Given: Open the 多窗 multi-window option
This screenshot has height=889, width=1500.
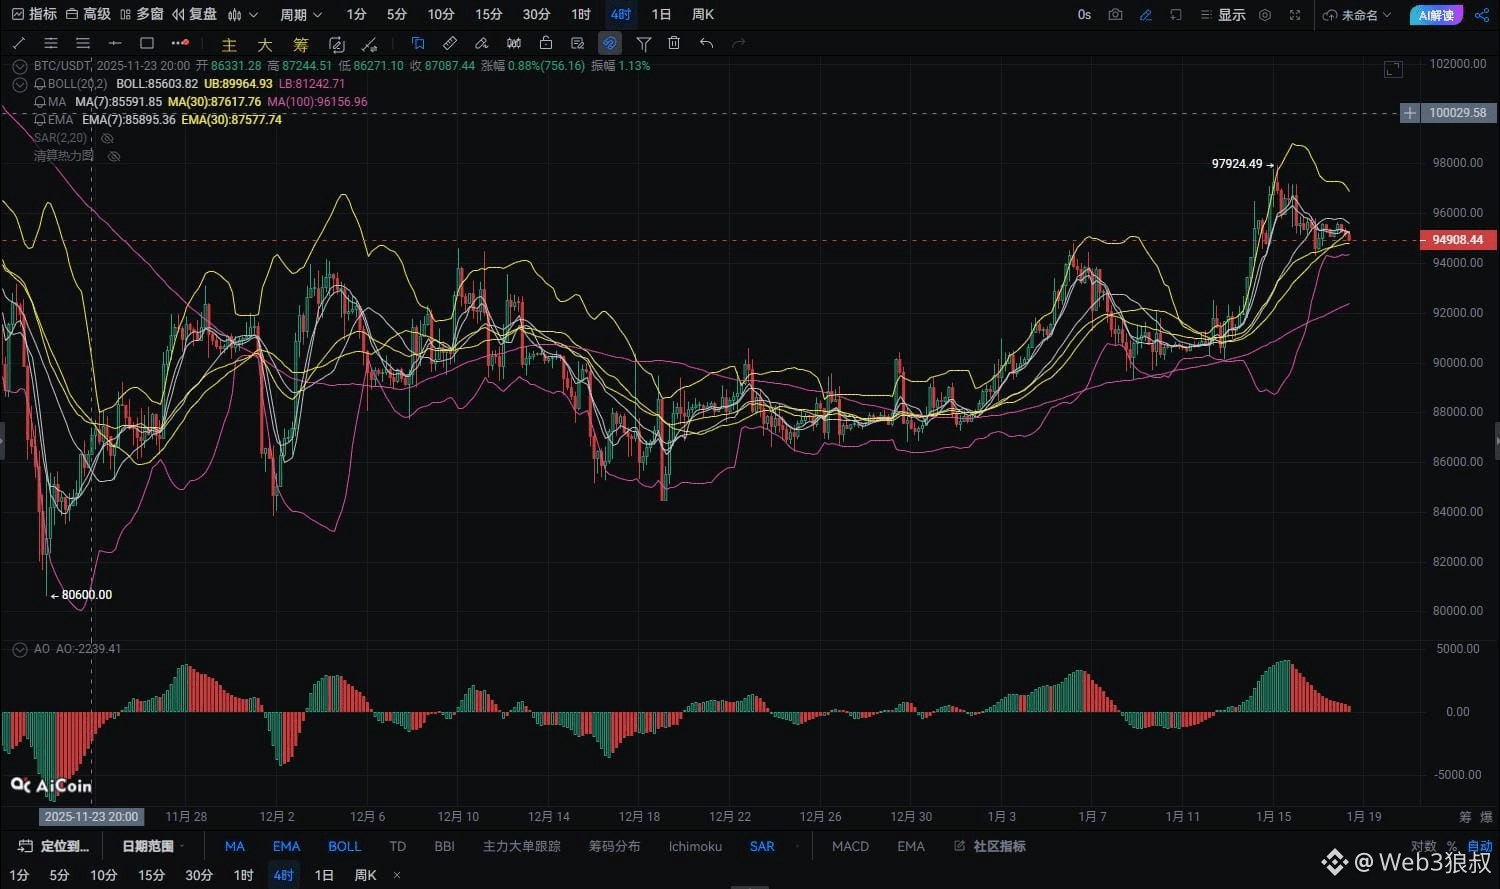Looking at the screenshot, I should point(141,15).
